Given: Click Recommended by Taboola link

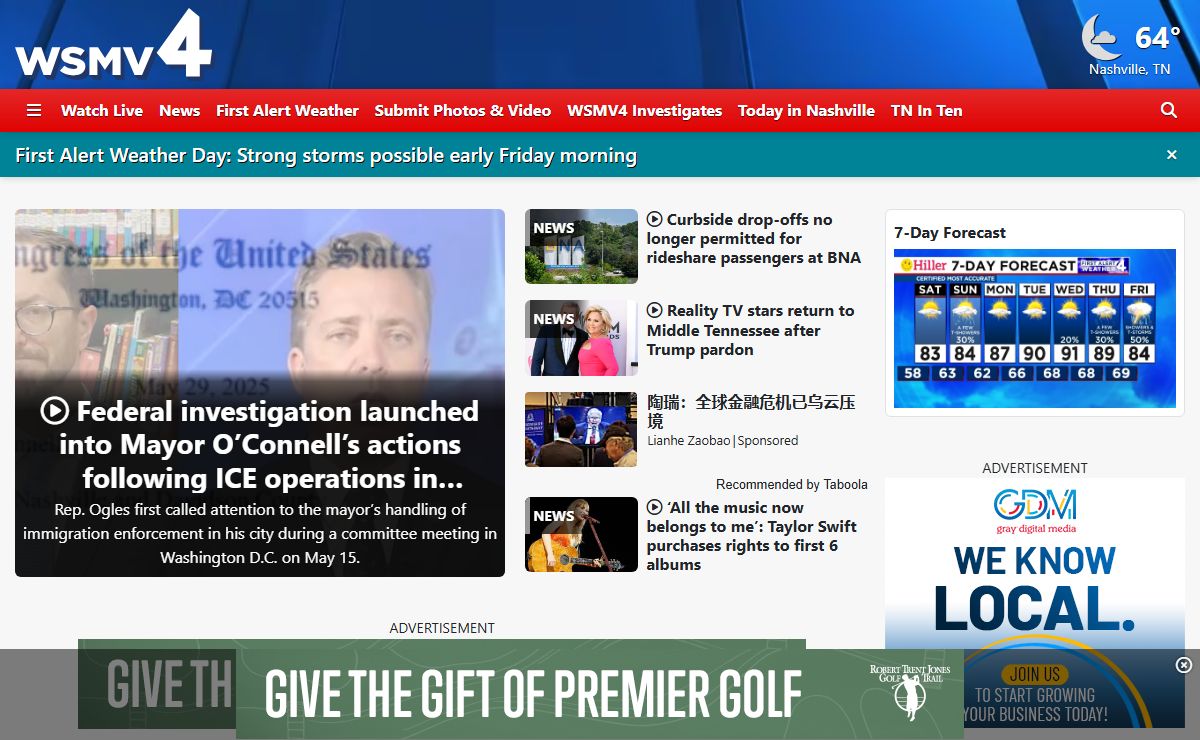Looking at the screenshot, I should [792, 484].
